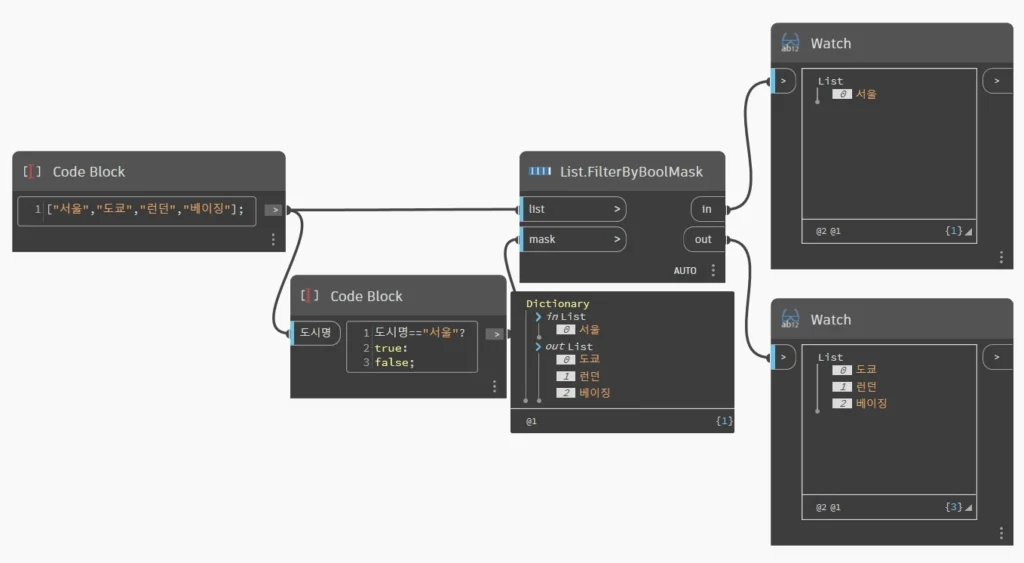The height and width of the screenshot is (563, 1024).
Task: Open the bottom Watch node options dots
Action: 1001,534
